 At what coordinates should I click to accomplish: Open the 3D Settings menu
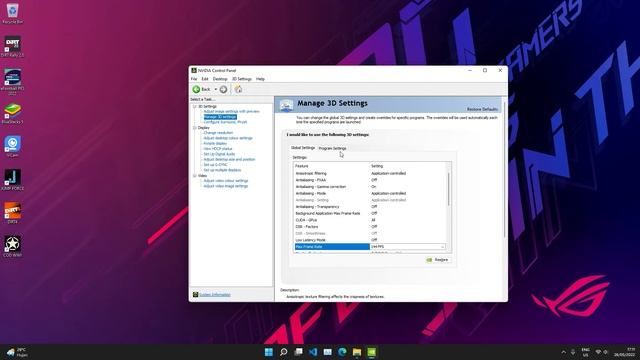242,79
